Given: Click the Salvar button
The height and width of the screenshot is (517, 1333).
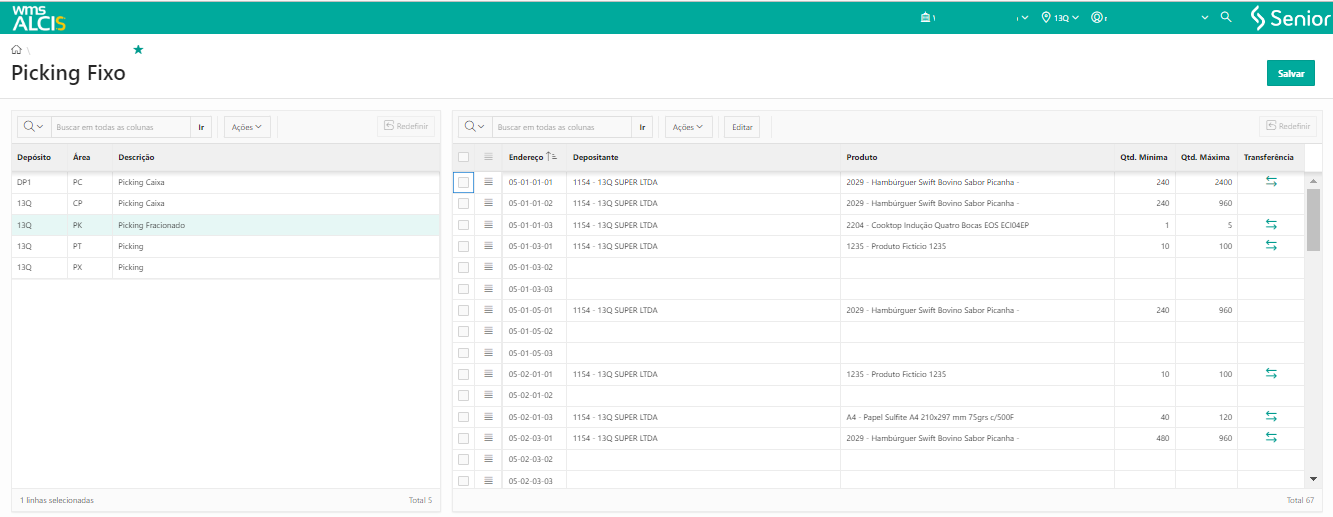Looking at the screenshot, I should tap(1291, 74).
